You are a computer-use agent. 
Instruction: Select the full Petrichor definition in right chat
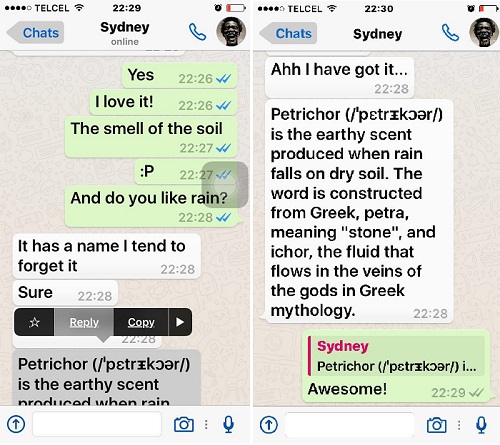pos(359,211)
